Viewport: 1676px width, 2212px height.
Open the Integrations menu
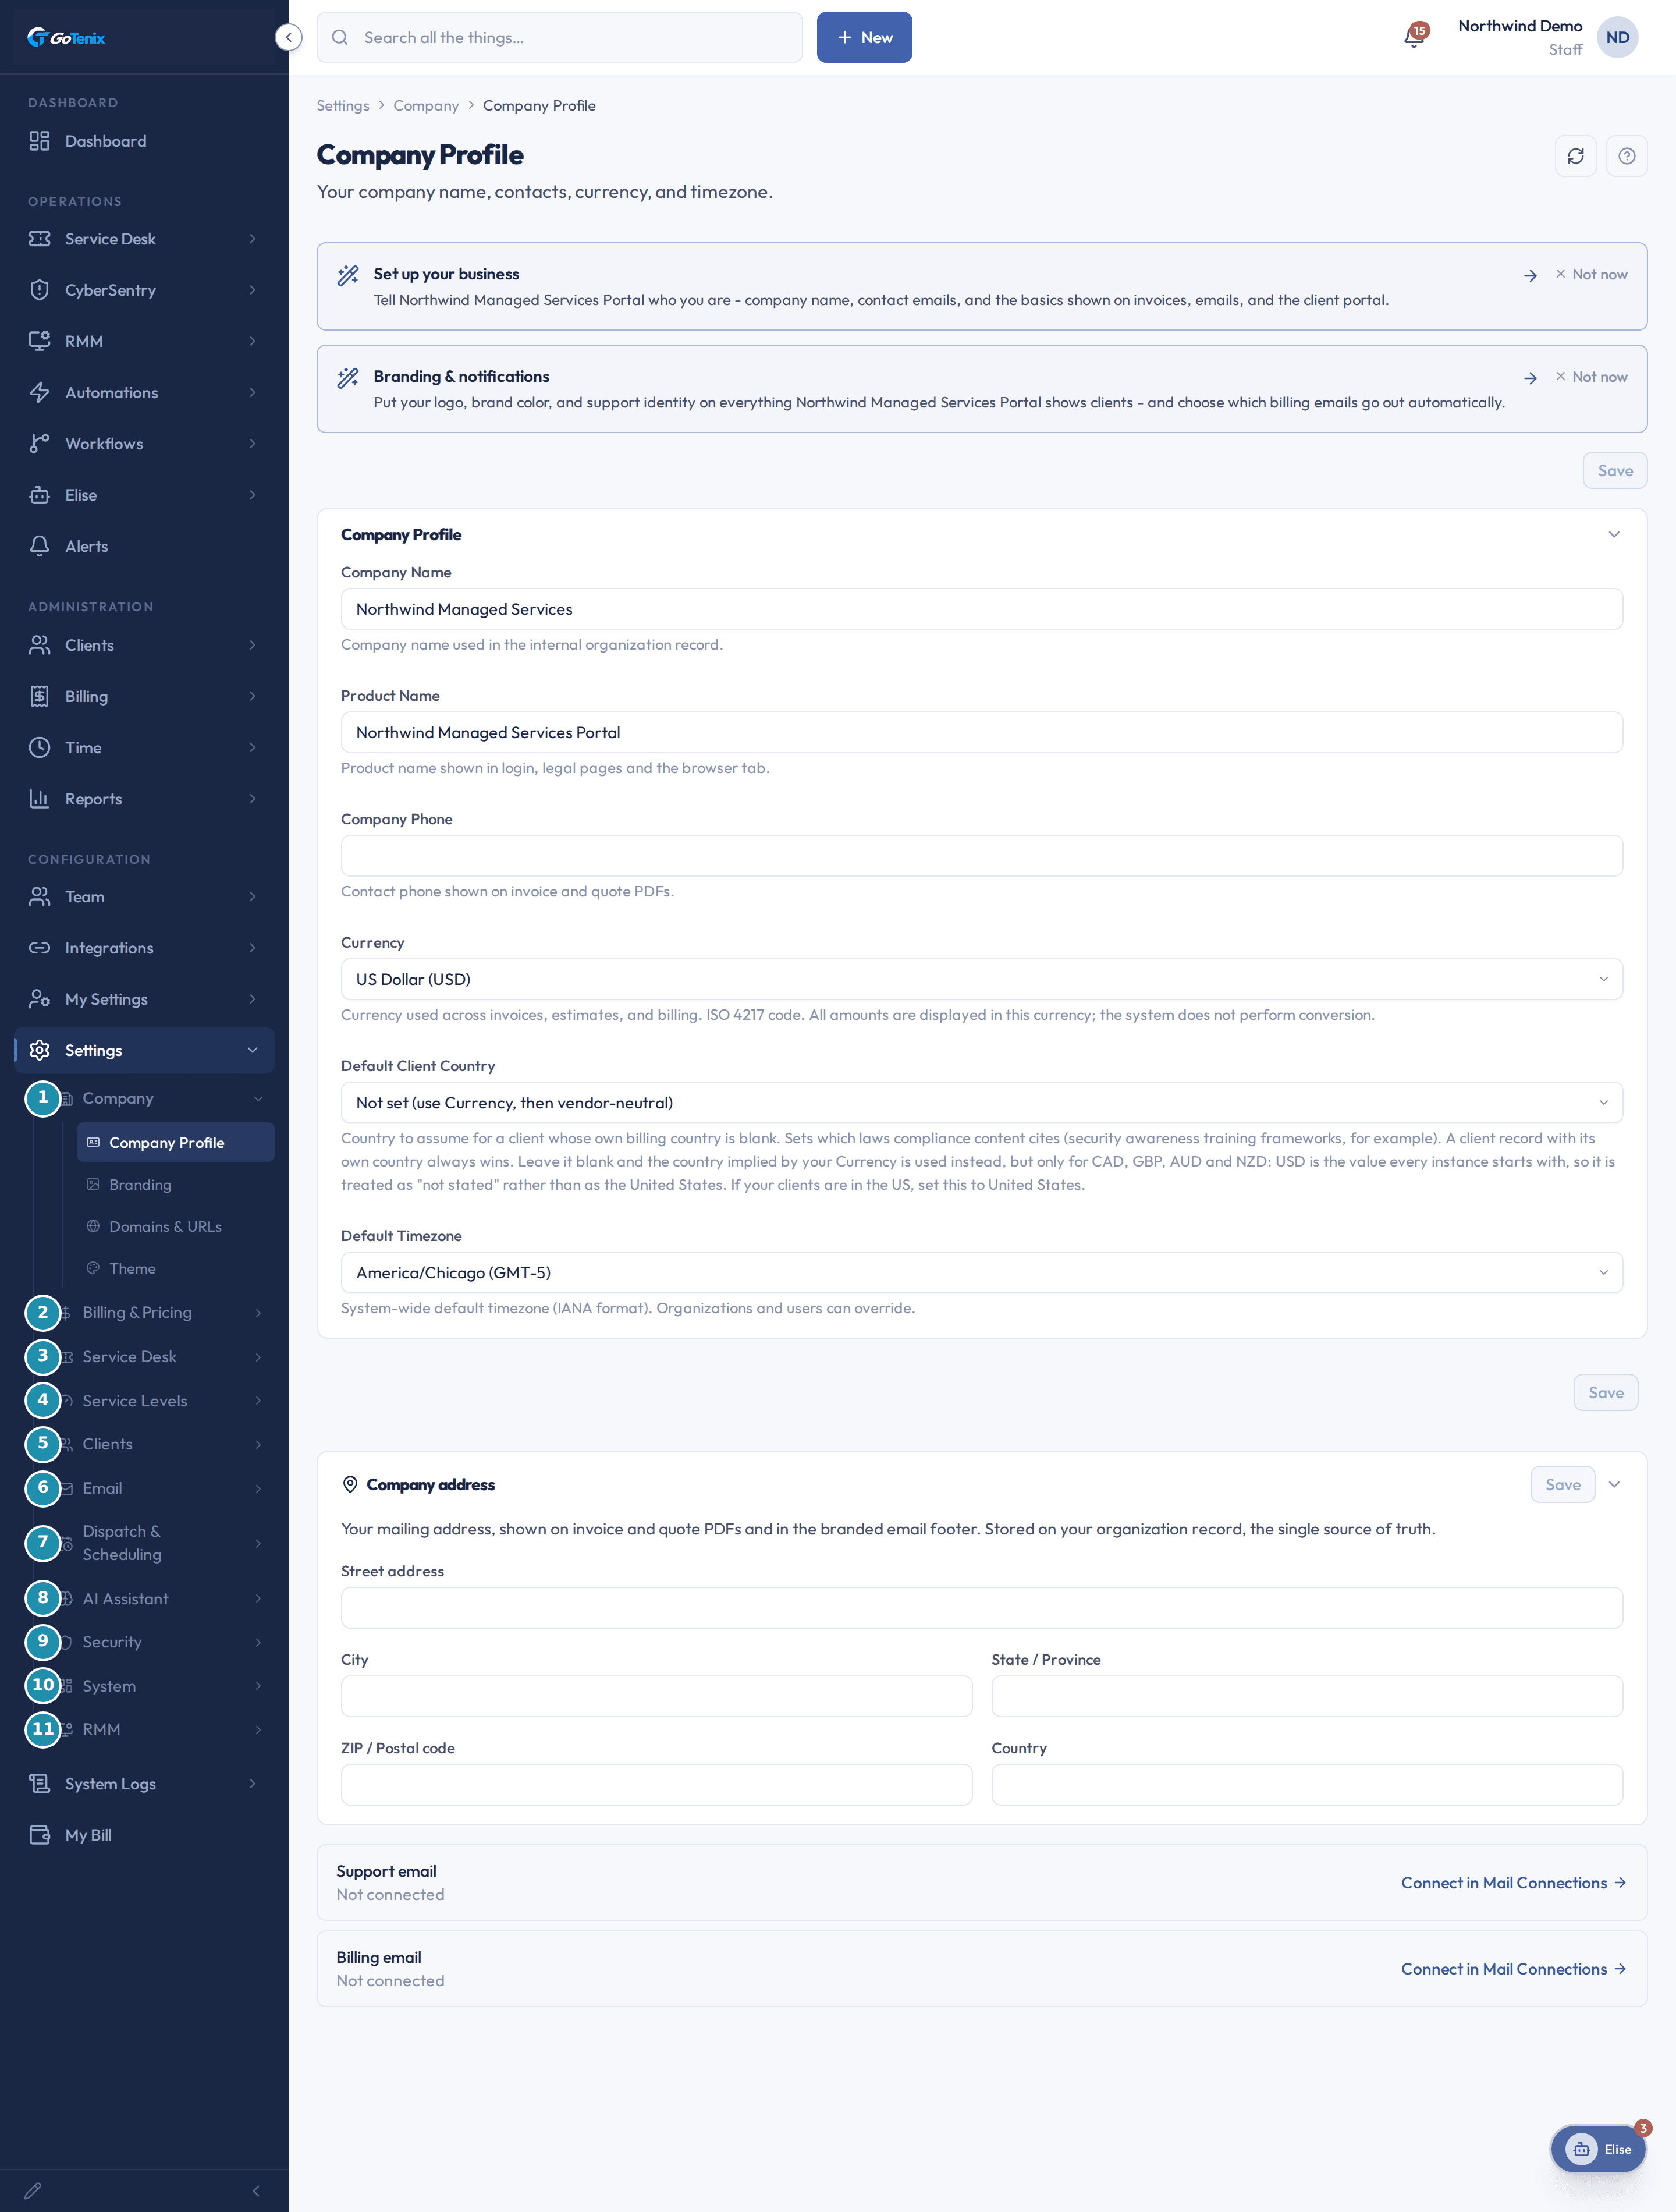(x=144, y=948)
